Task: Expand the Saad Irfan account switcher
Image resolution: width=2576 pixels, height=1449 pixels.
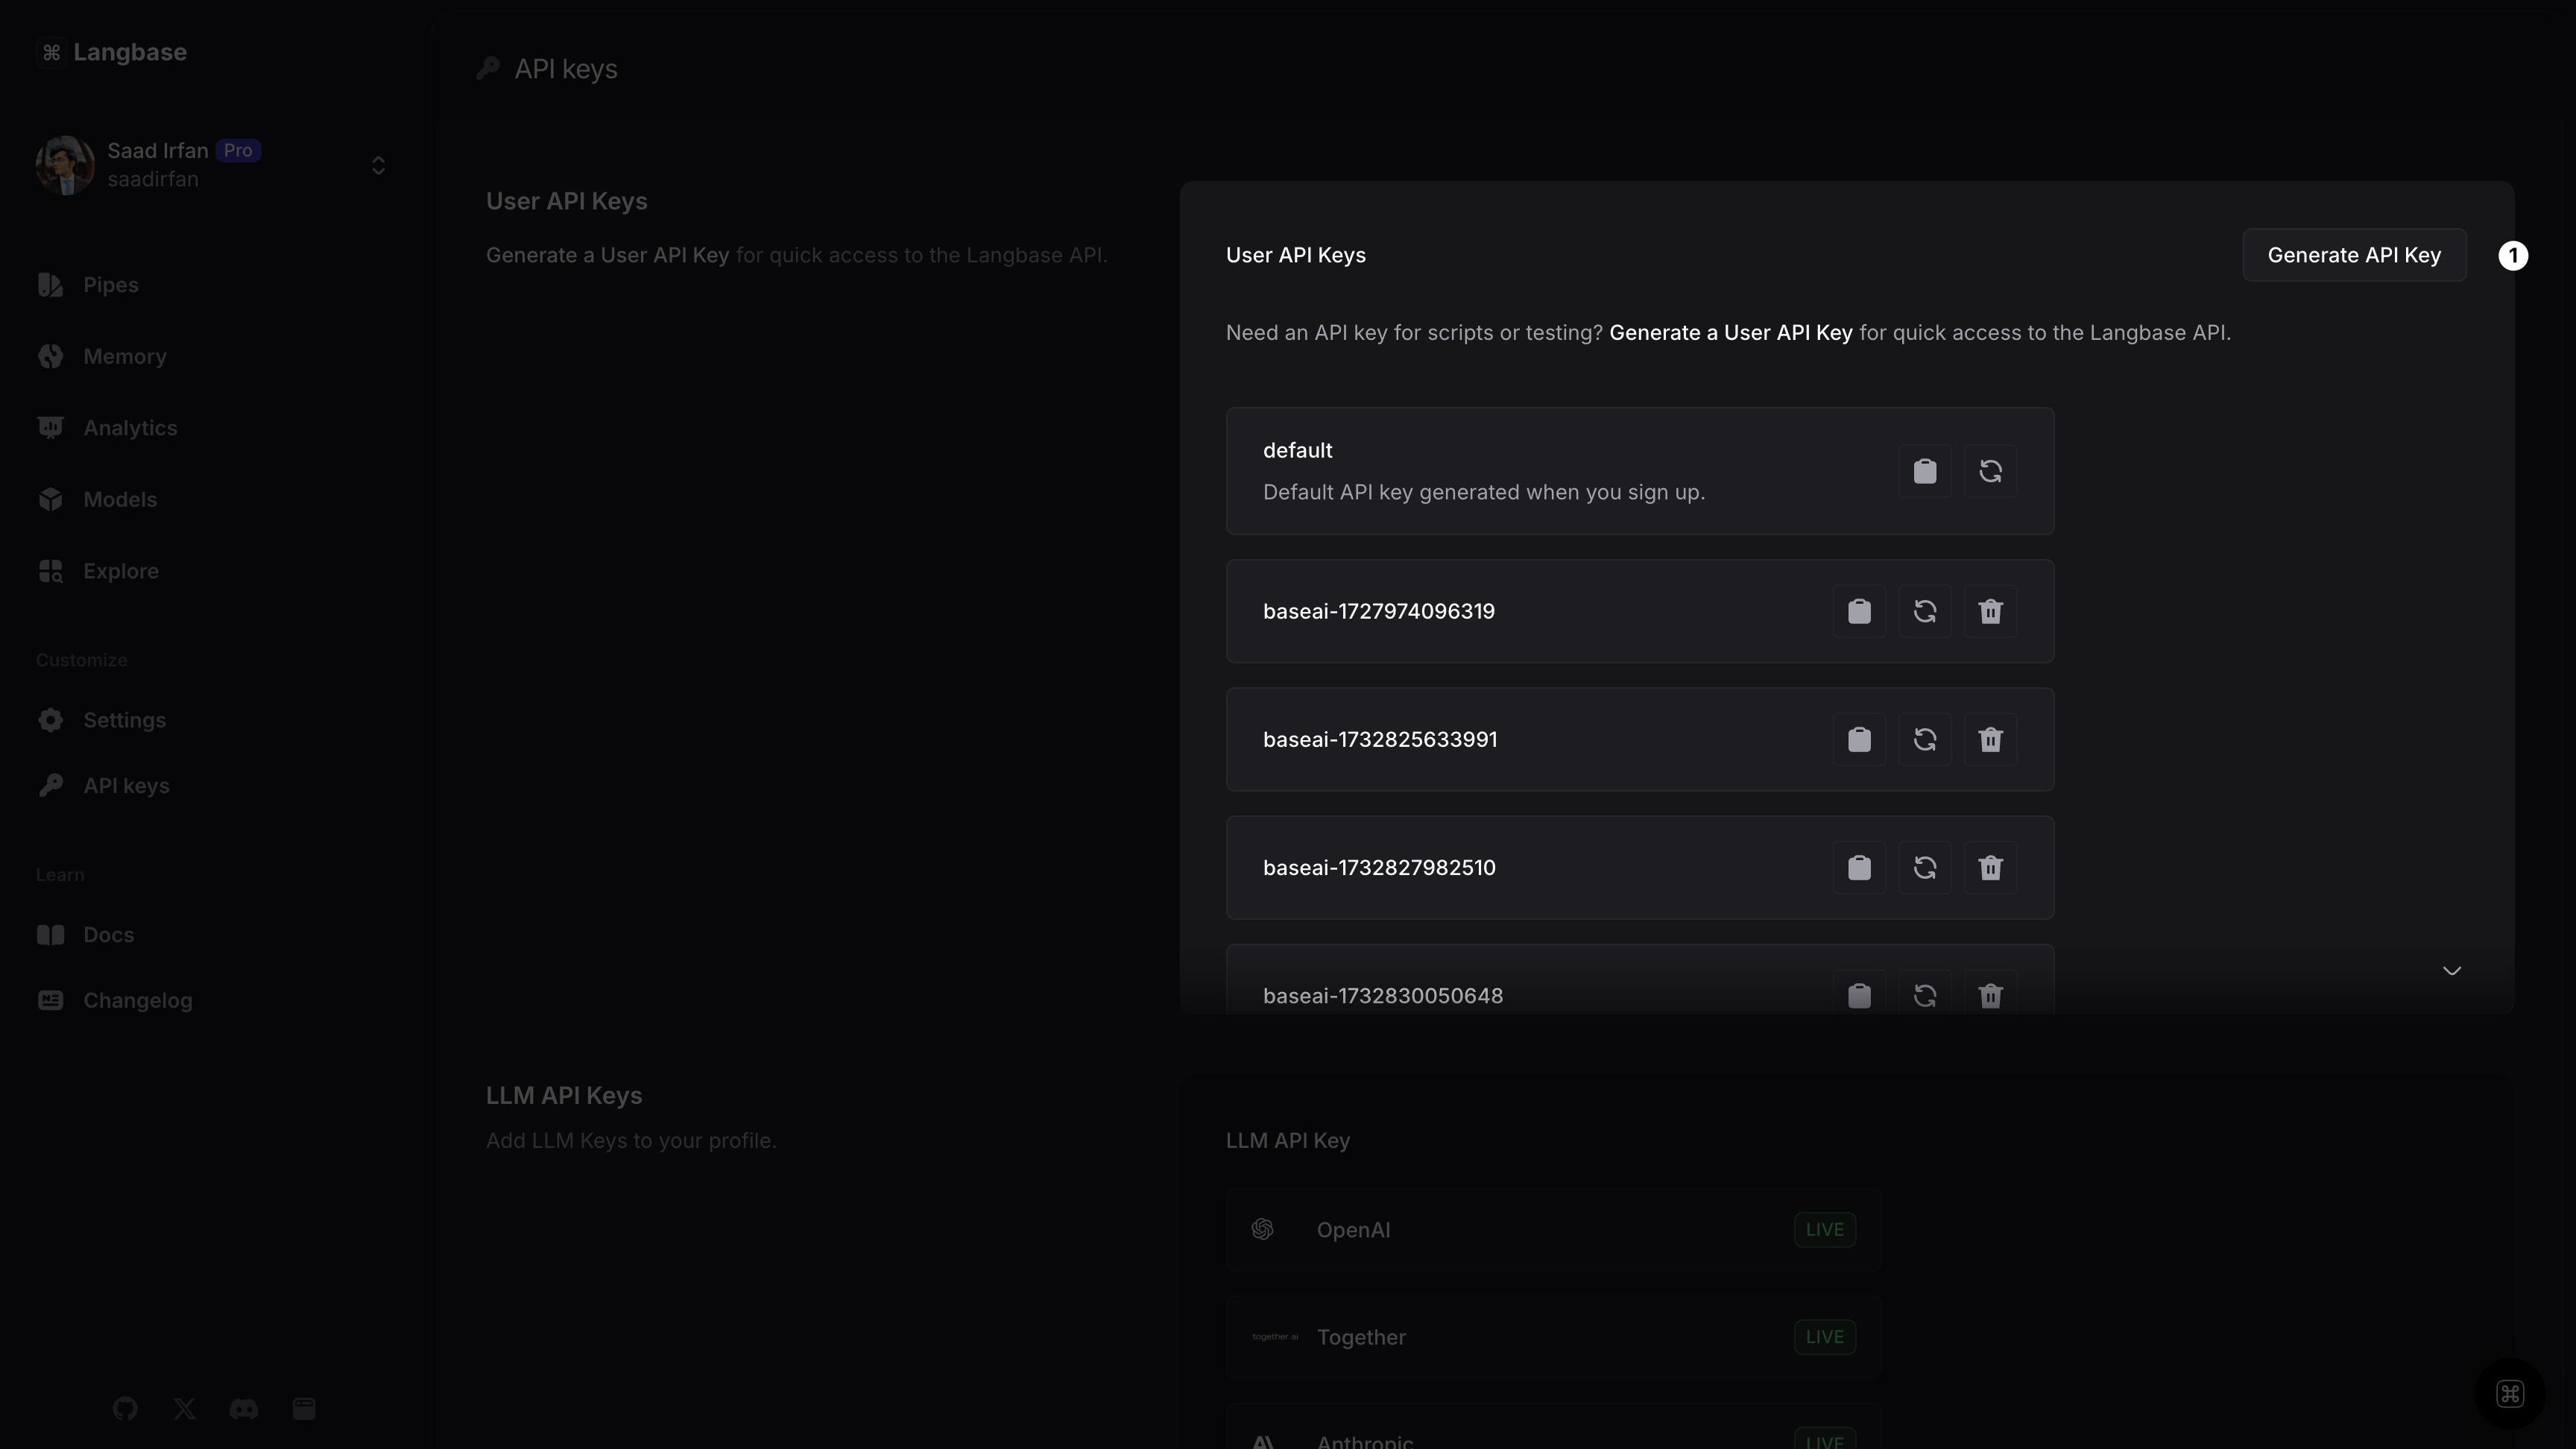Action: (x=378, y=165)
